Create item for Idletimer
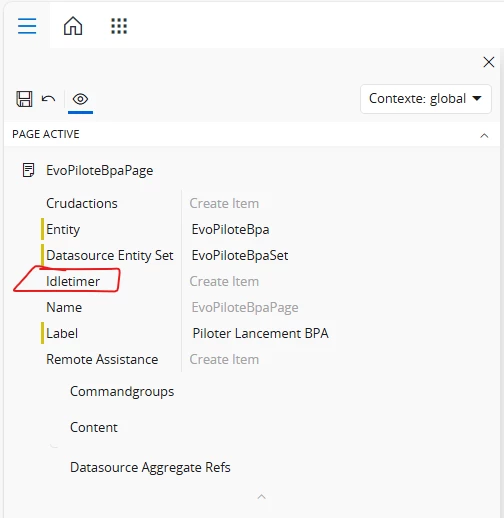Screen dimensions: 504x518 224,281
